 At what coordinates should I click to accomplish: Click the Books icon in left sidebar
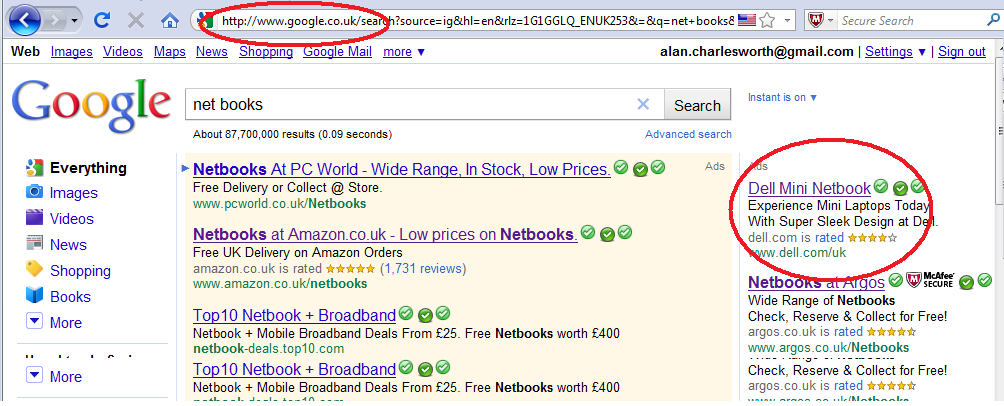(35, 296)
